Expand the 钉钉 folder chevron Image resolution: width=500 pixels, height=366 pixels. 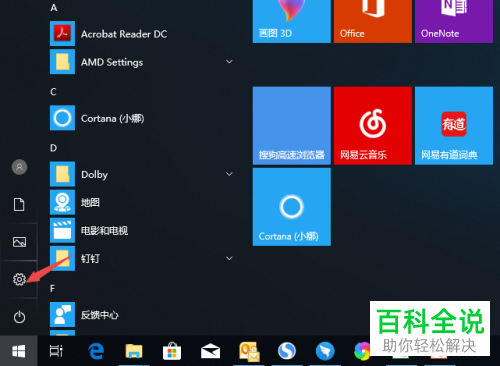229,258
